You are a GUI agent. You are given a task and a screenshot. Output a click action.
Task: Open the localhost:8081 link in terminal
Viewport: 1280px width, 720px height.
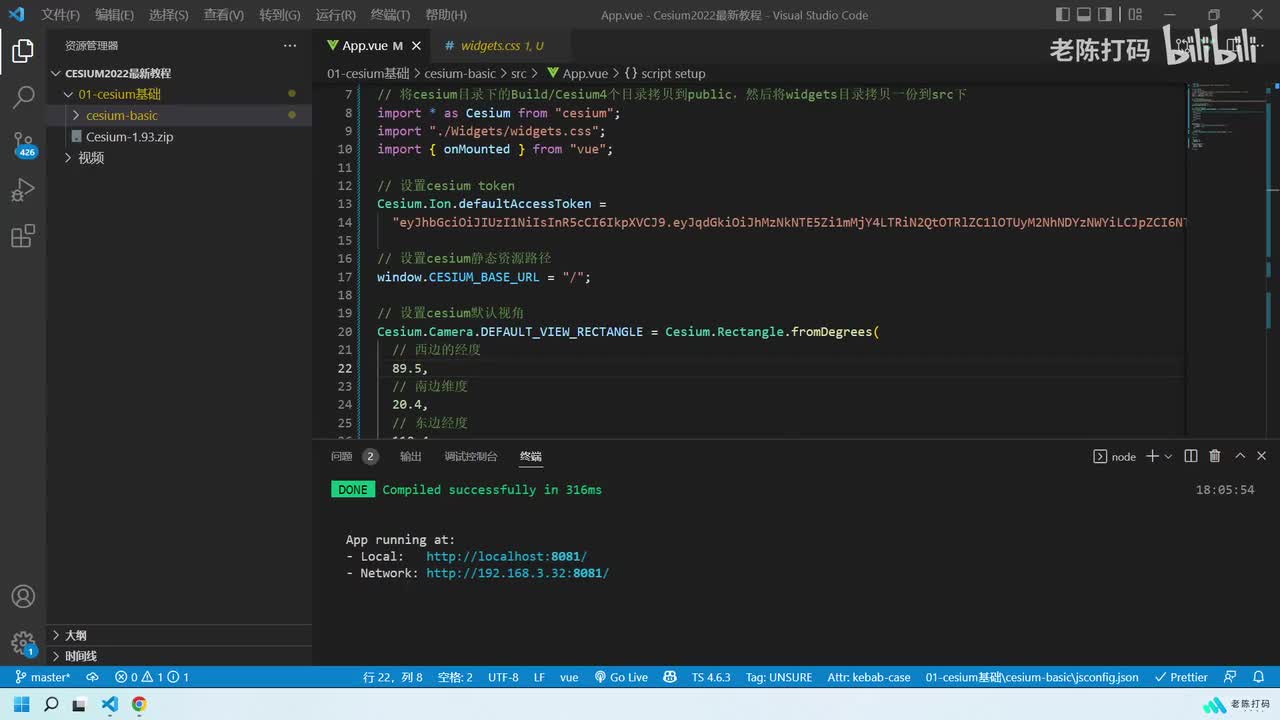[x=506, y=556]
